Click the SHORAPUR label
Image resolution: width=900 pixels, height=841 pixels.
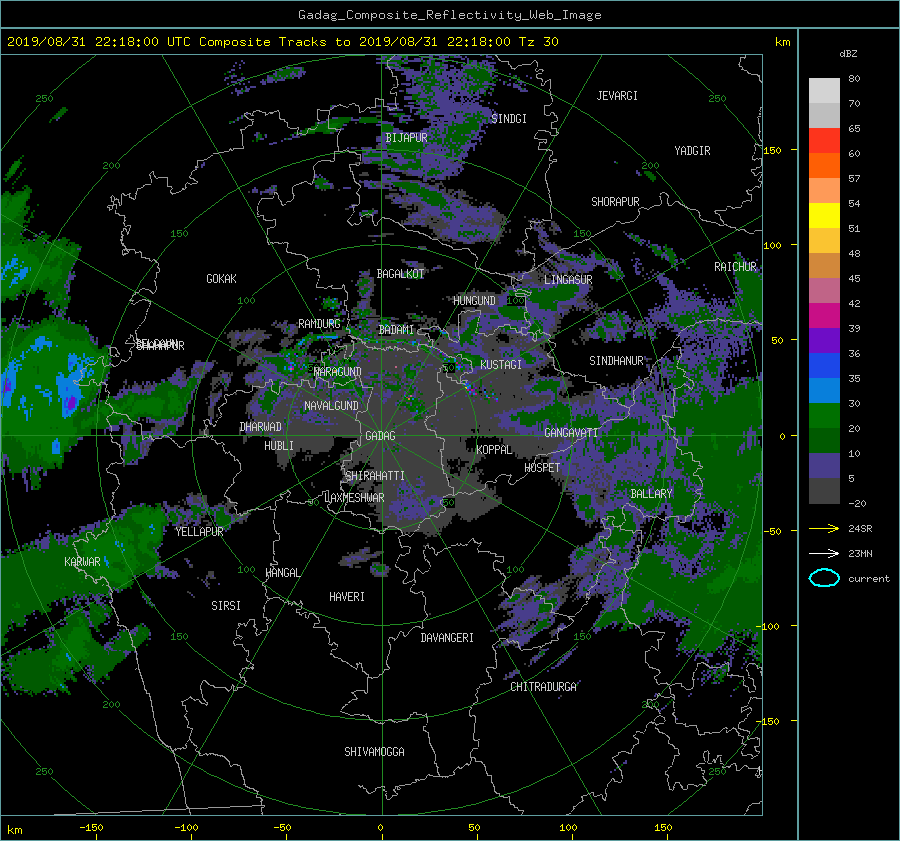point(615,202)
